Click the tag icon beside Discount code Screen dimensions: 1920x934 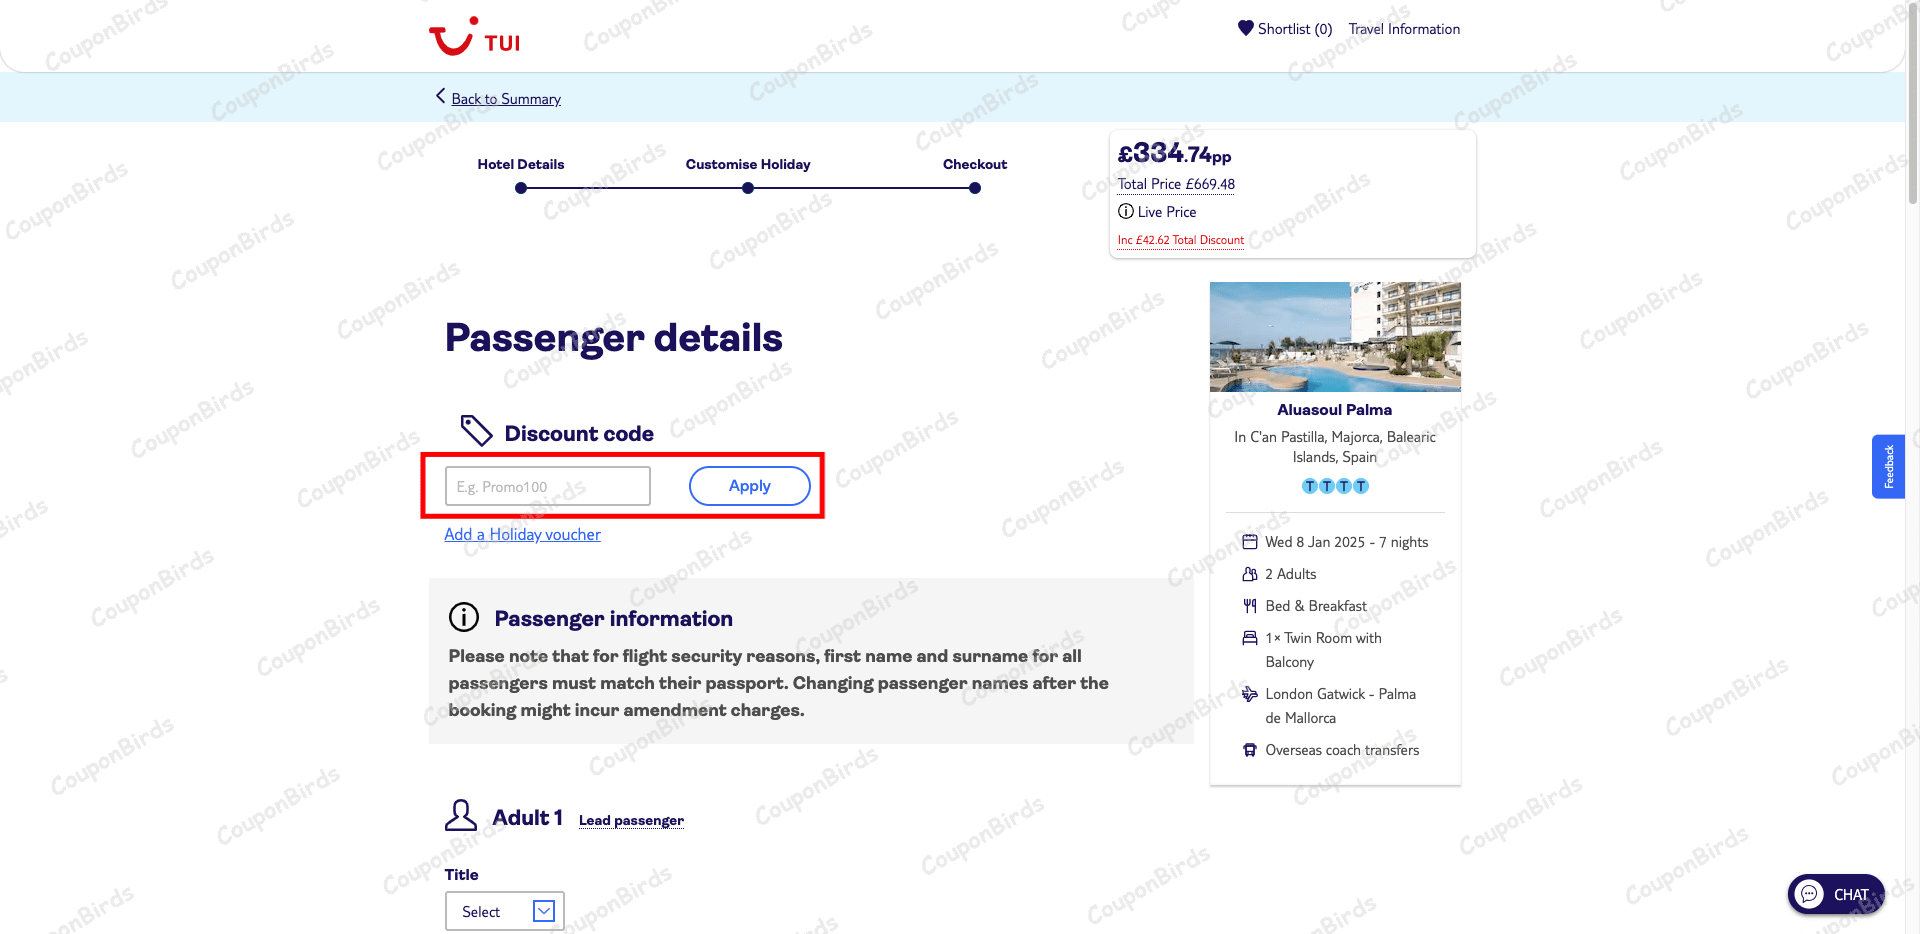coord(476,430)
